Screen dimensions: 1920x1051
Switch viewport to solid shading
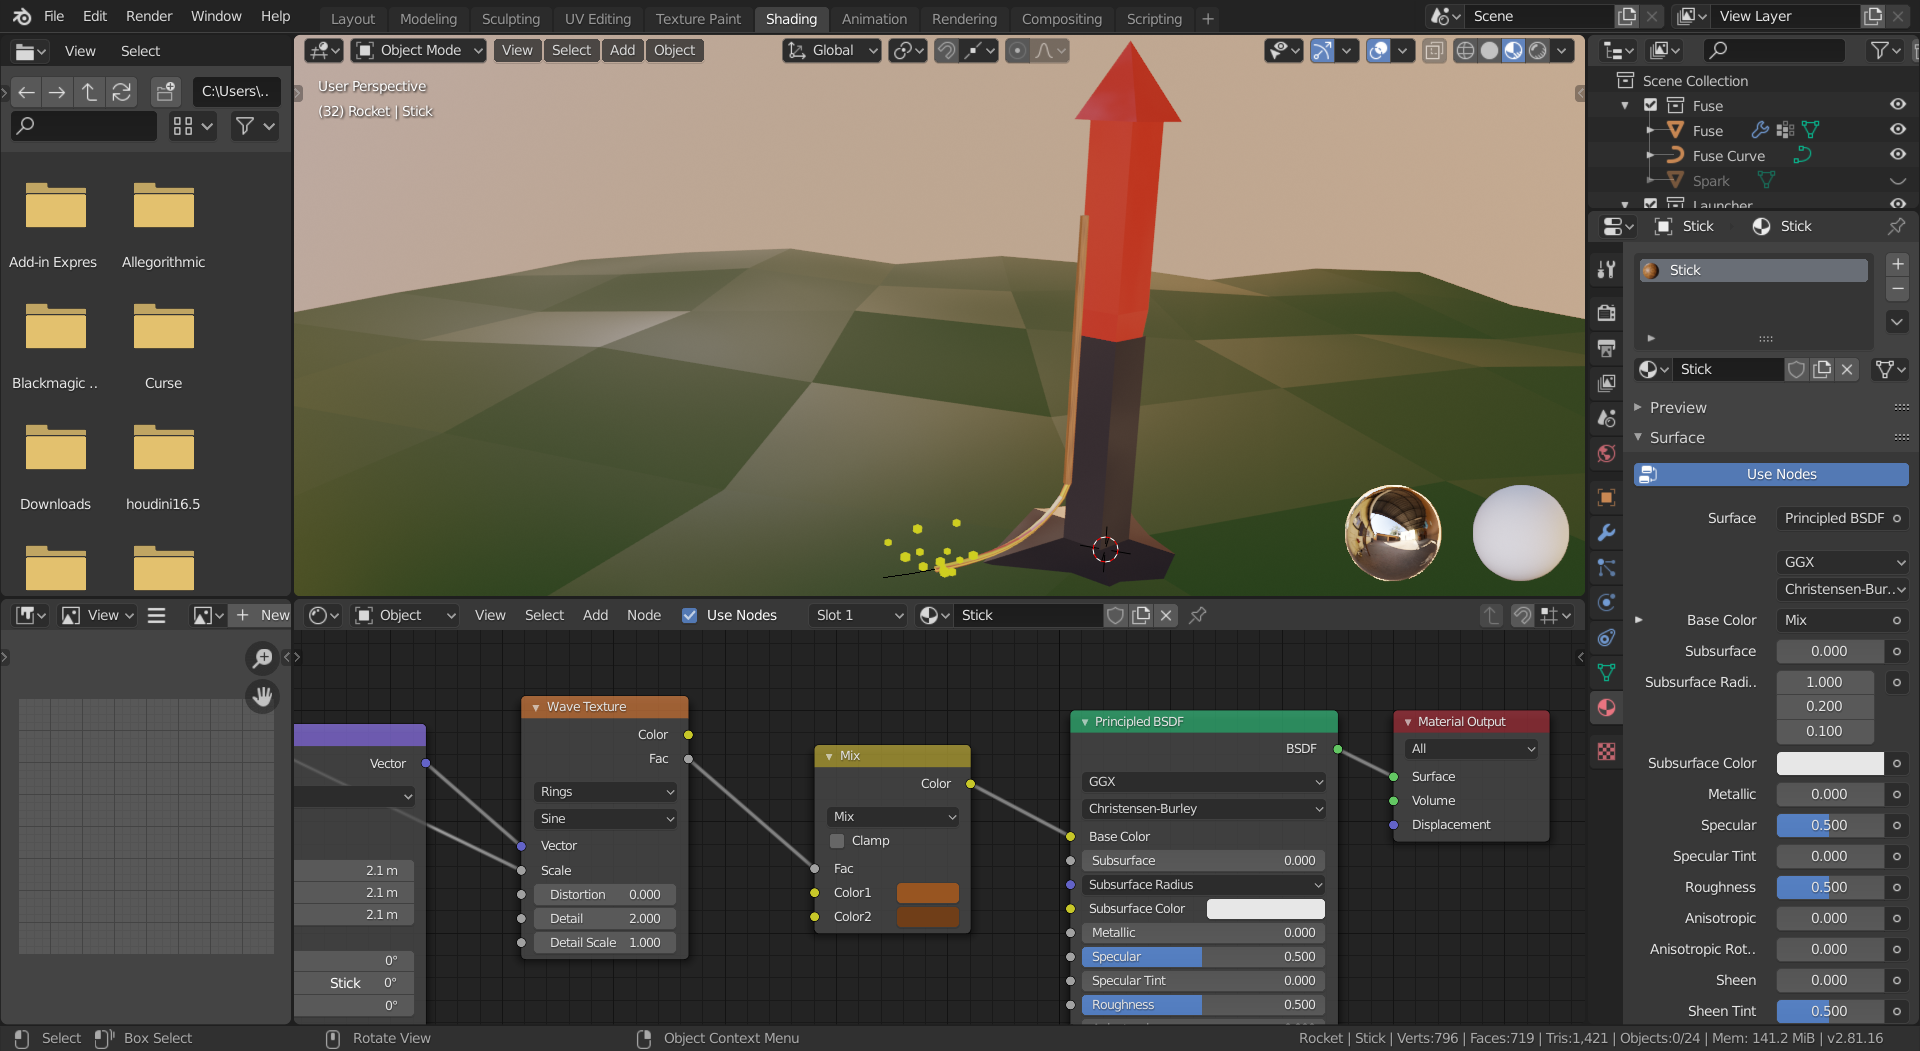[1489, 50]
